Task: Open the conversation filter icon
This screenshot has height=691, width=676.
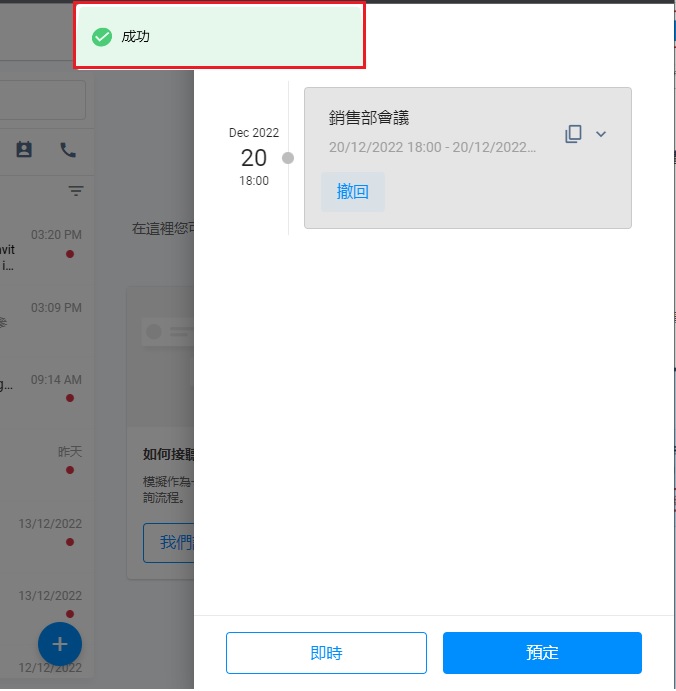Action: (x=76, y=190)
